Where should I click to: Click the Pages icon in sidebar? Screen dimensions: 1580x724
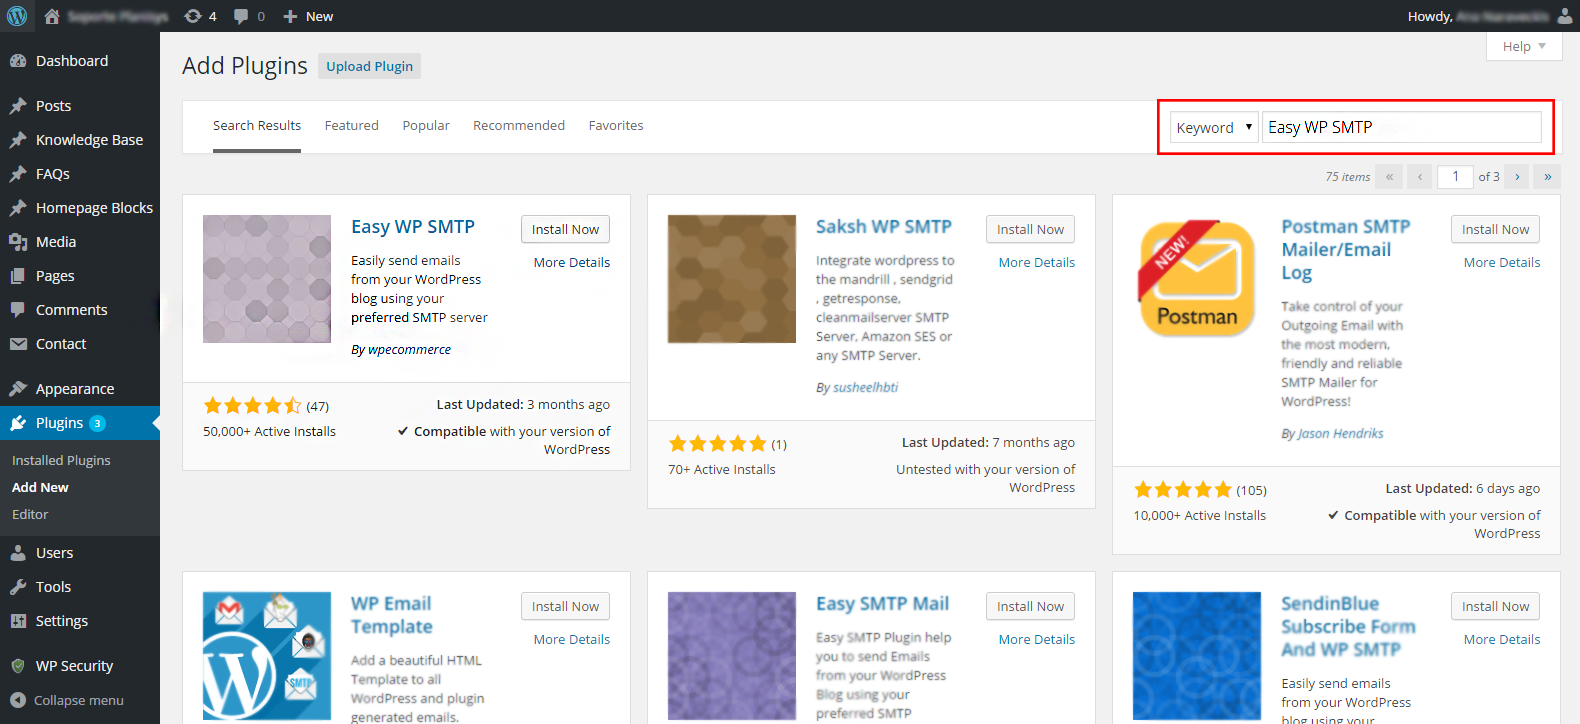coord(18,276)
